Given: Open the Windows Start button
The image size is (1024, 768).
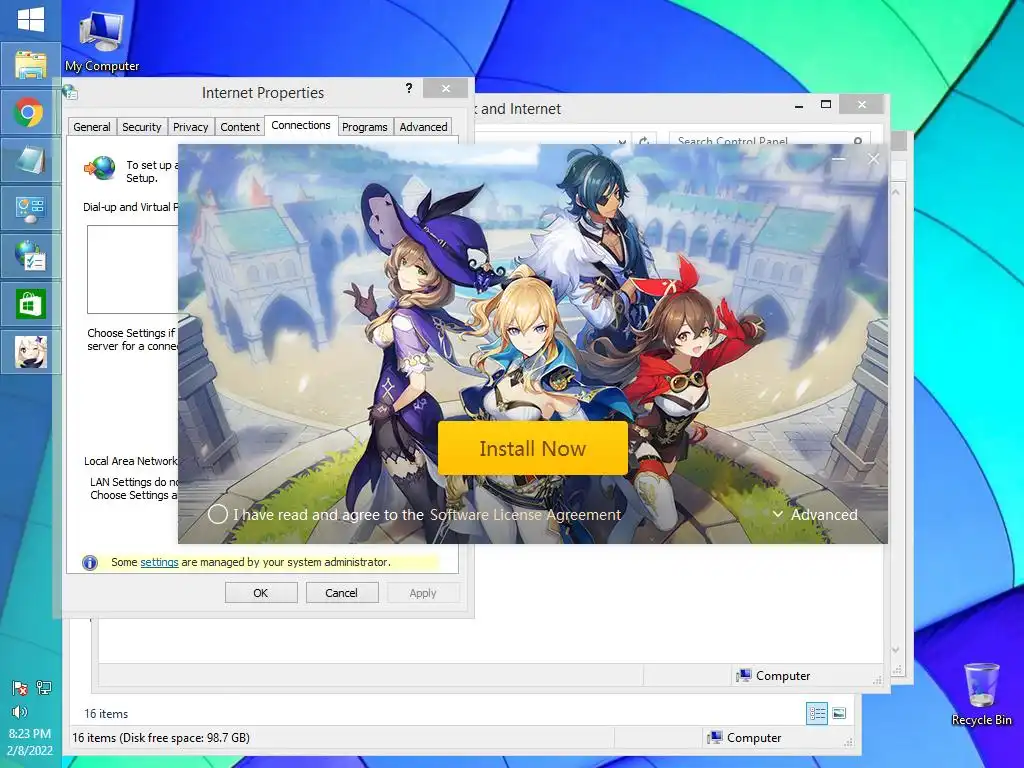Looking at the screenshot, I should click(x=30, y=19).
